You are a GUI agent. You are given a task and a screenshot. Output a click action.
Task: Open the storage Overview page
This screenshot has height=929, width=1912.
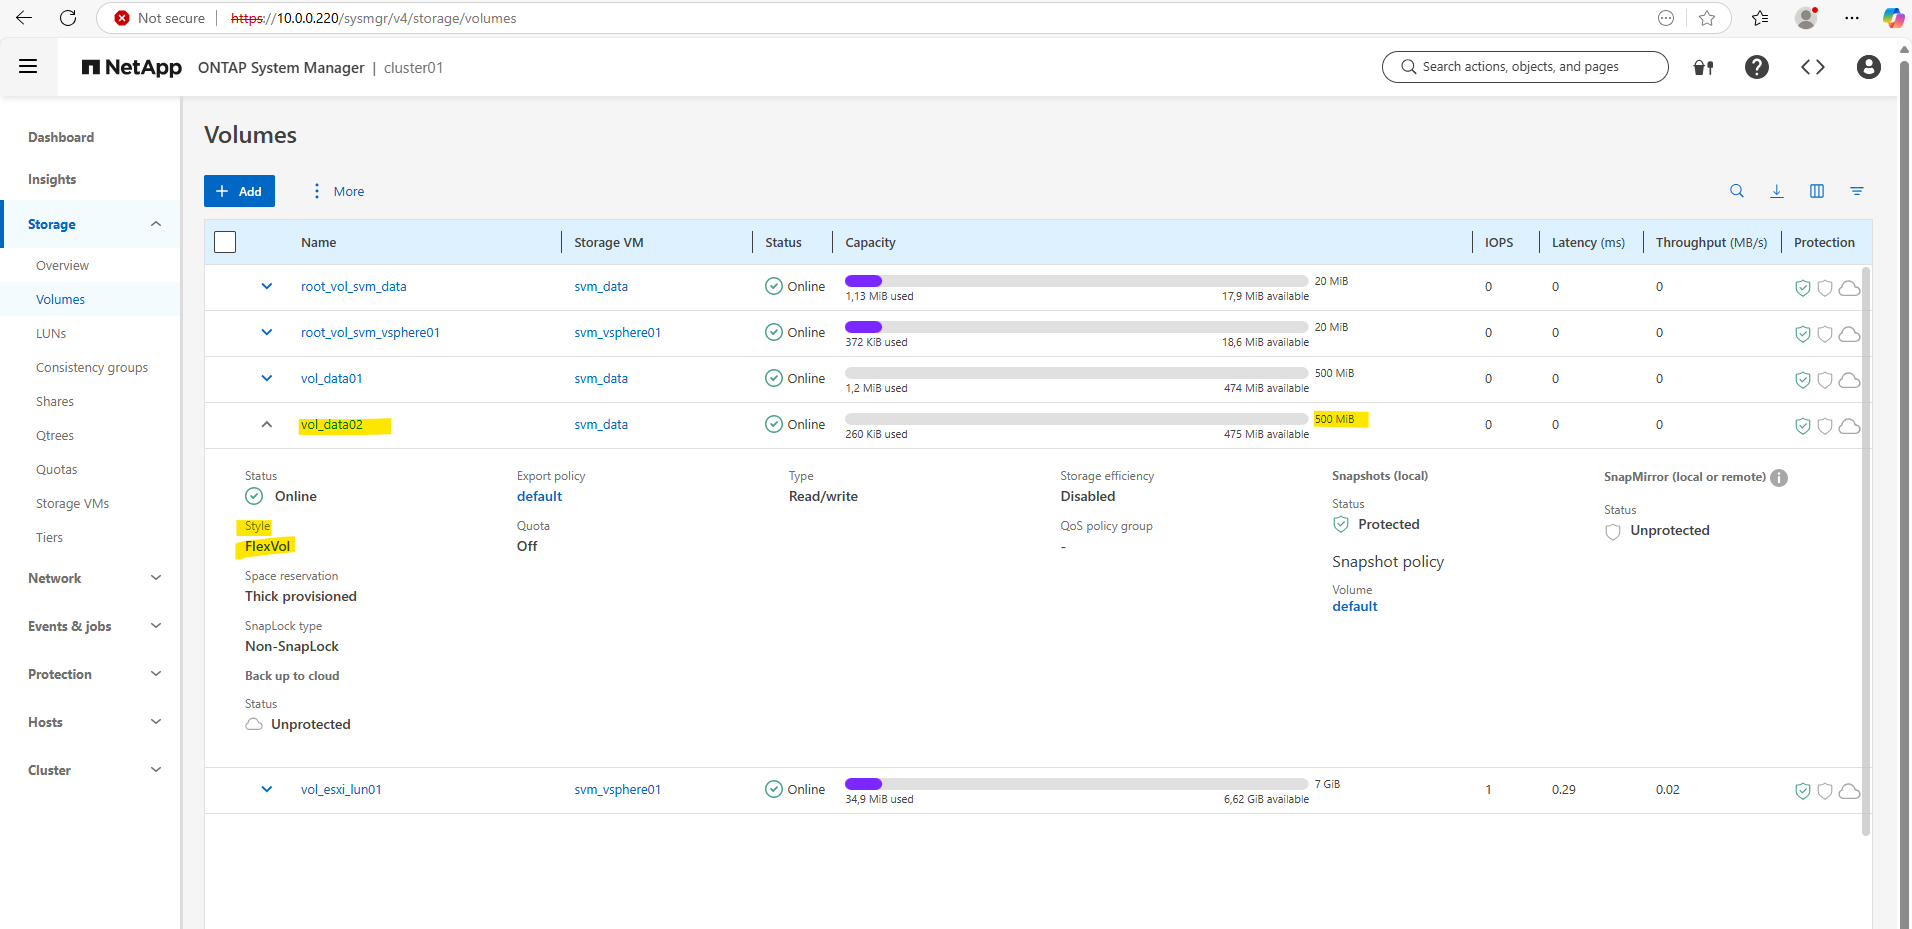click(62, 265)
